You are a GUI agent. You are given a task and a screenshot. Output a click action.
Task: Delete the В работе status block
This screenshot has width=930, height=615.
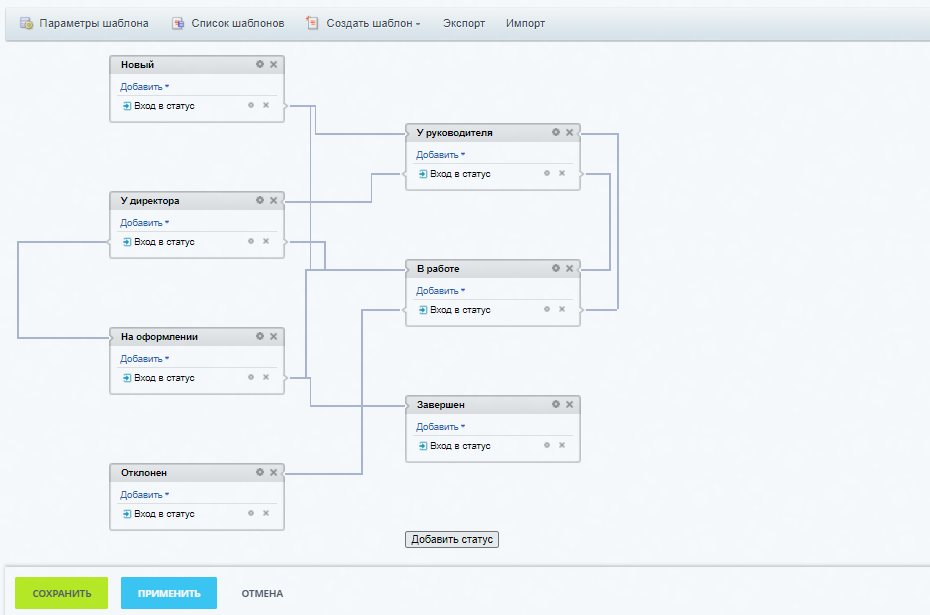click(569, 268)
